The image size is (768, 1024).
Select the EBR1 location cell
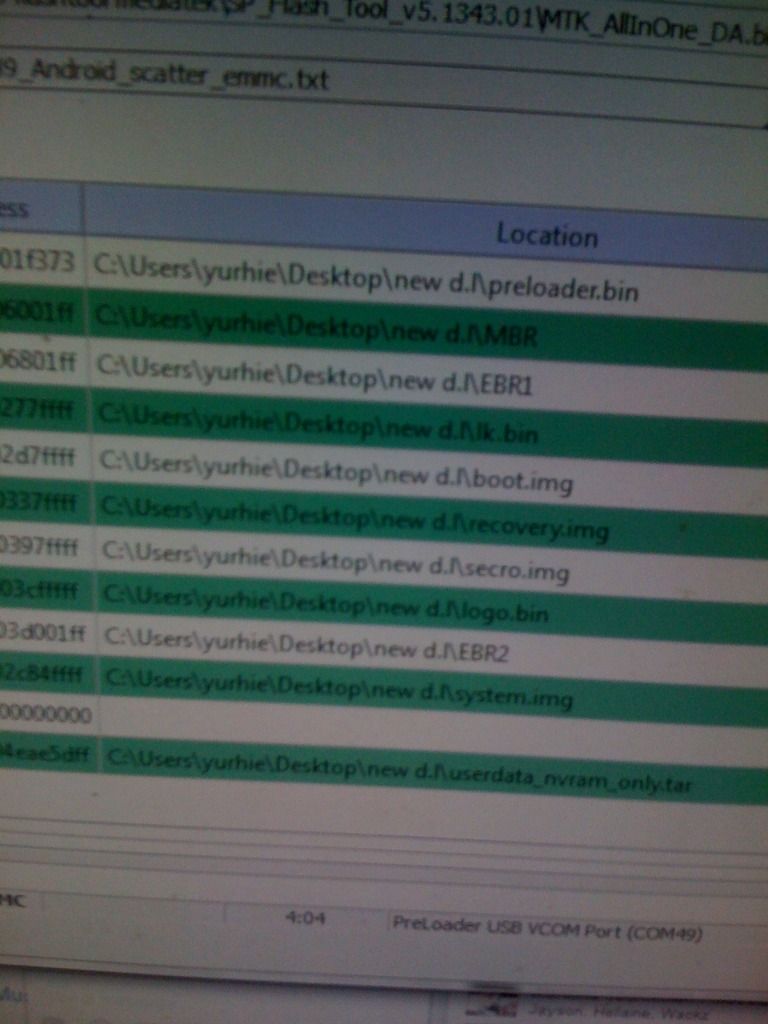[x=314, y=376]
